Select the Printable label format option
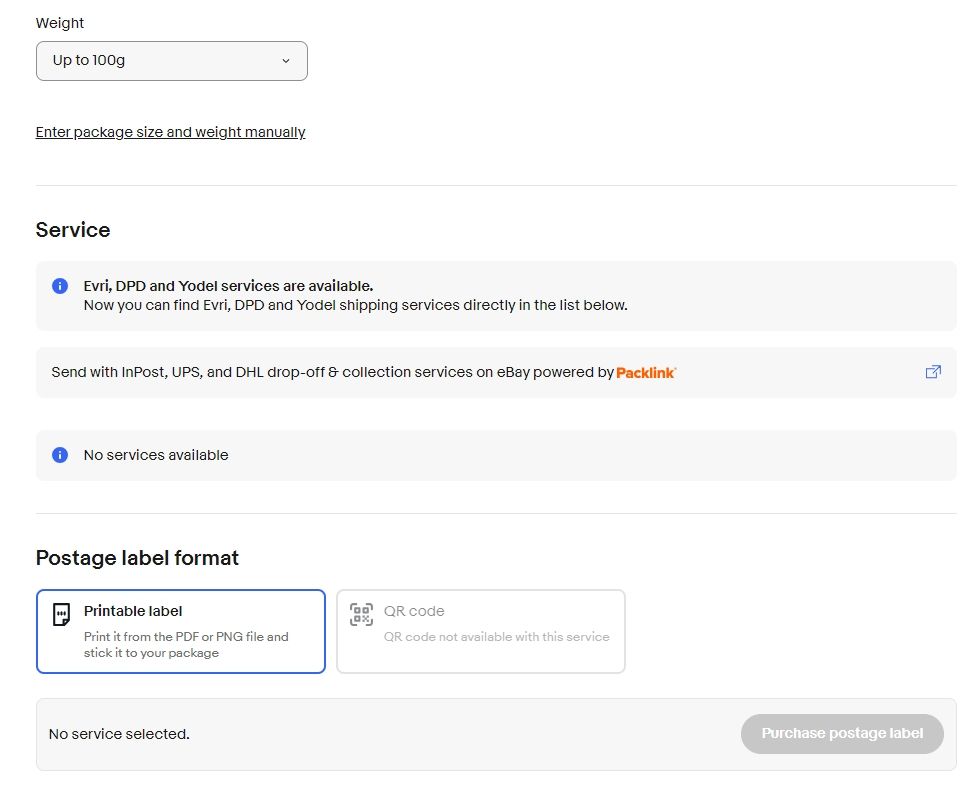The height and width of the screenshot is (790, 971). tap(181, 631)
